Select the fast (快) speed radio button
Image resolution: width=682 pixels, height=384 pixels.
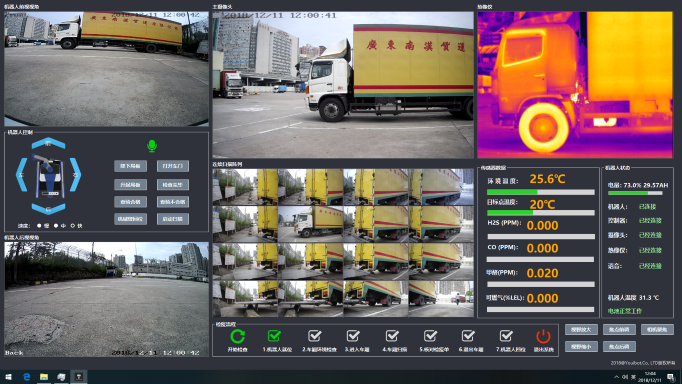click(x=73, y=226)
